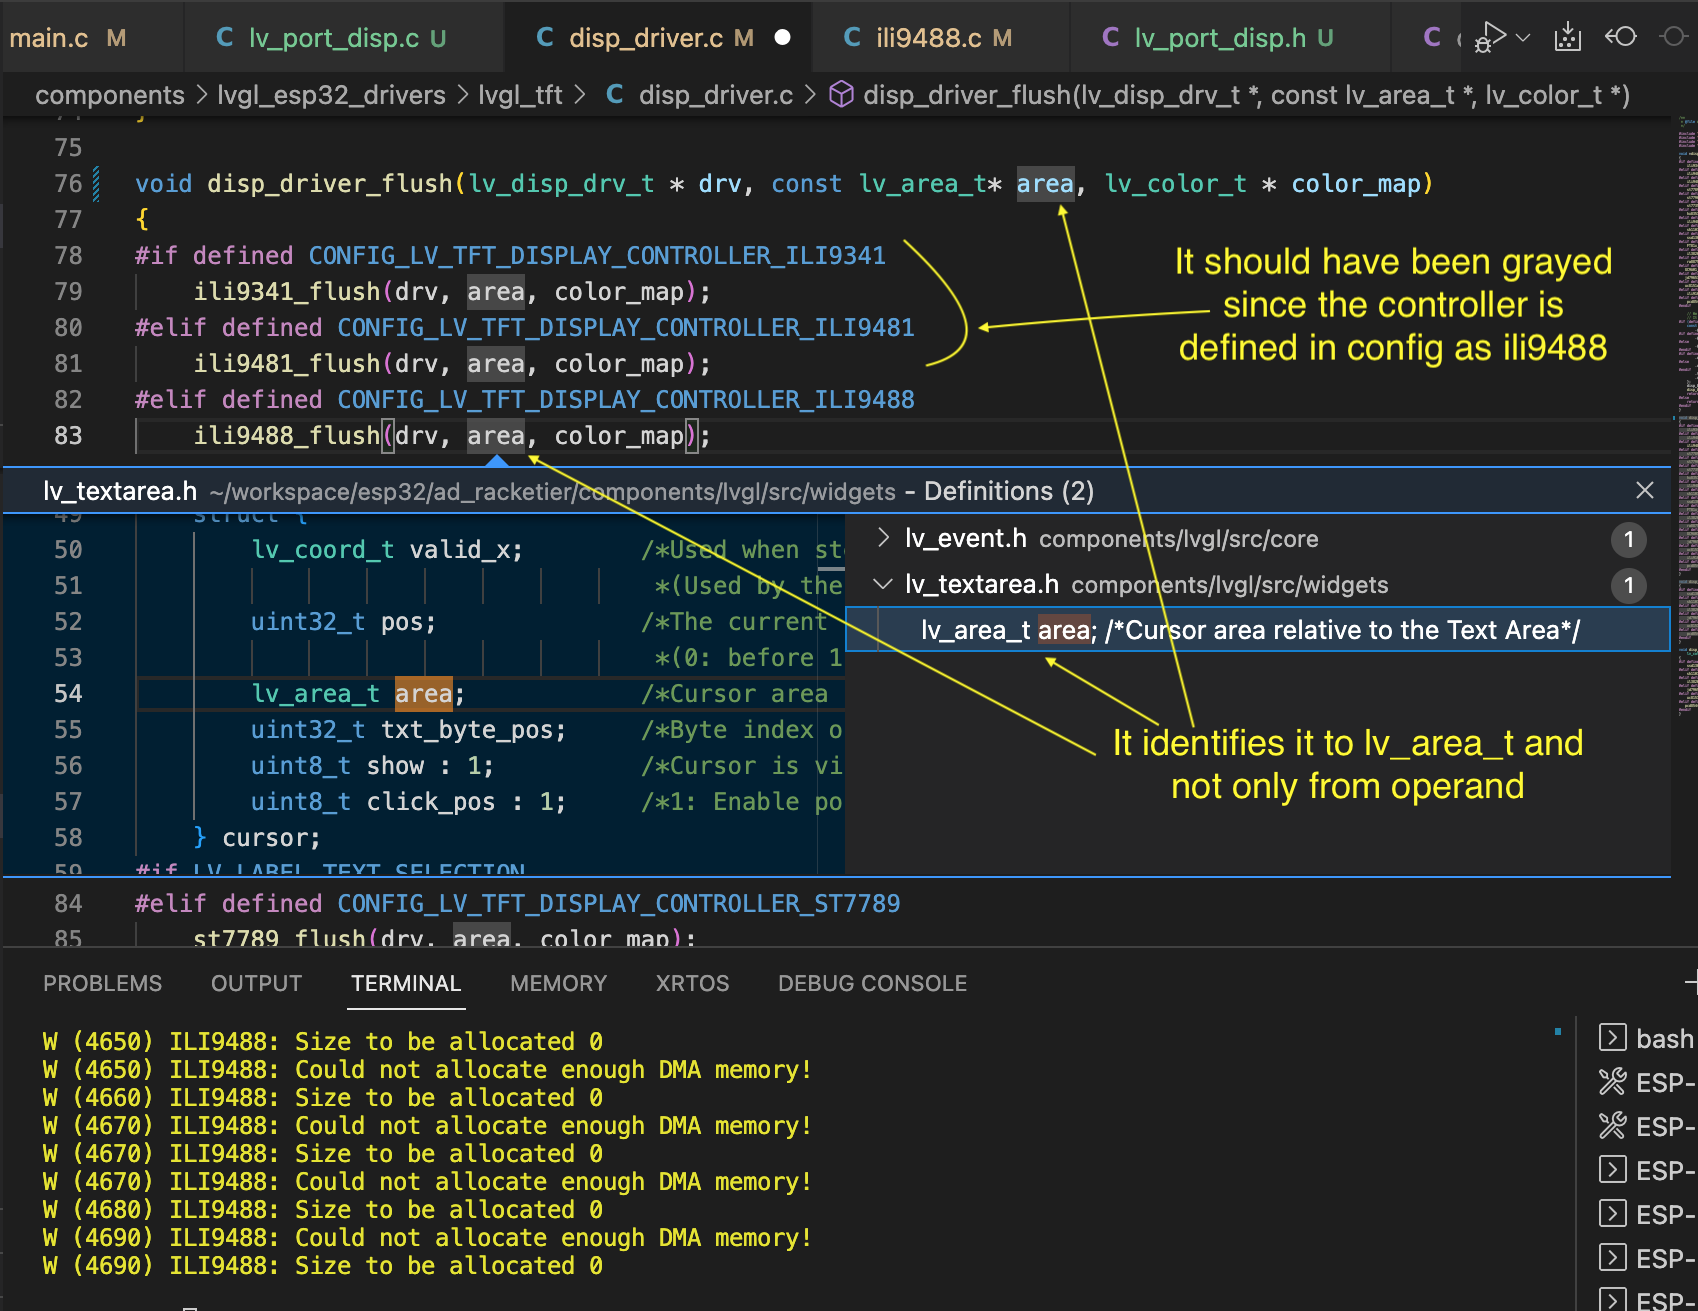Click 'uint32_t pos;' in peek editor
Viewport: 1698px width, 1311px height.
pos(343,621)
